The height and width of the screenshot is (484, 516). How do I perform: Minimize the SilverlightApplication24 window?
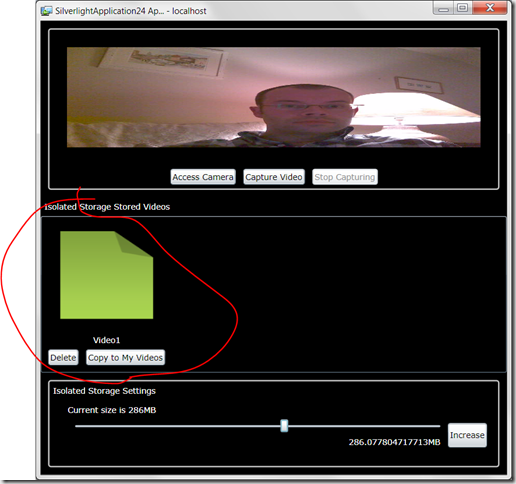coord(443,8)
